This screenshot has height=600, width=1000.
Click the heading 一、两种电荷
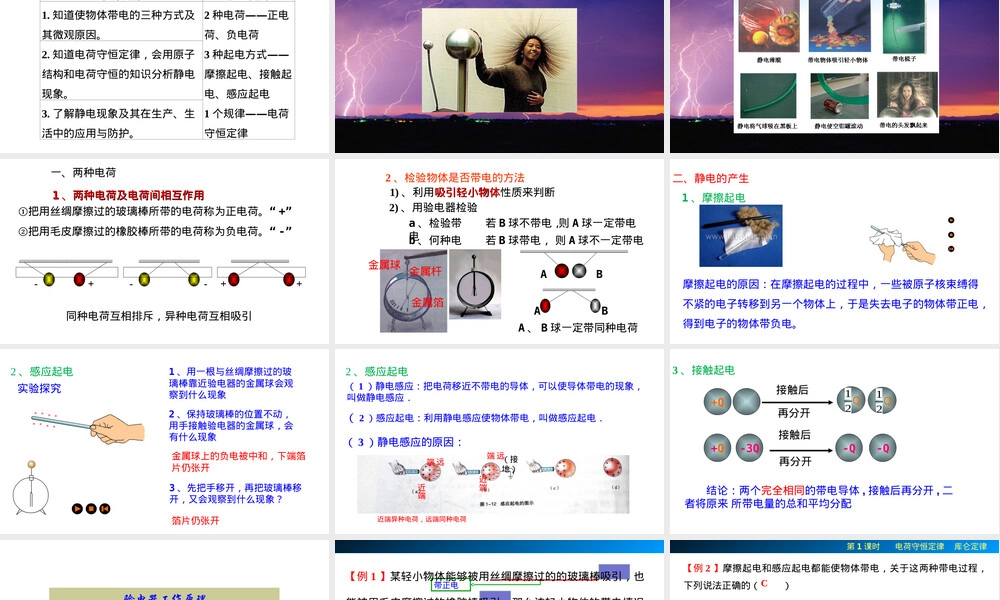pyautogui.click(x=84, y=172)
